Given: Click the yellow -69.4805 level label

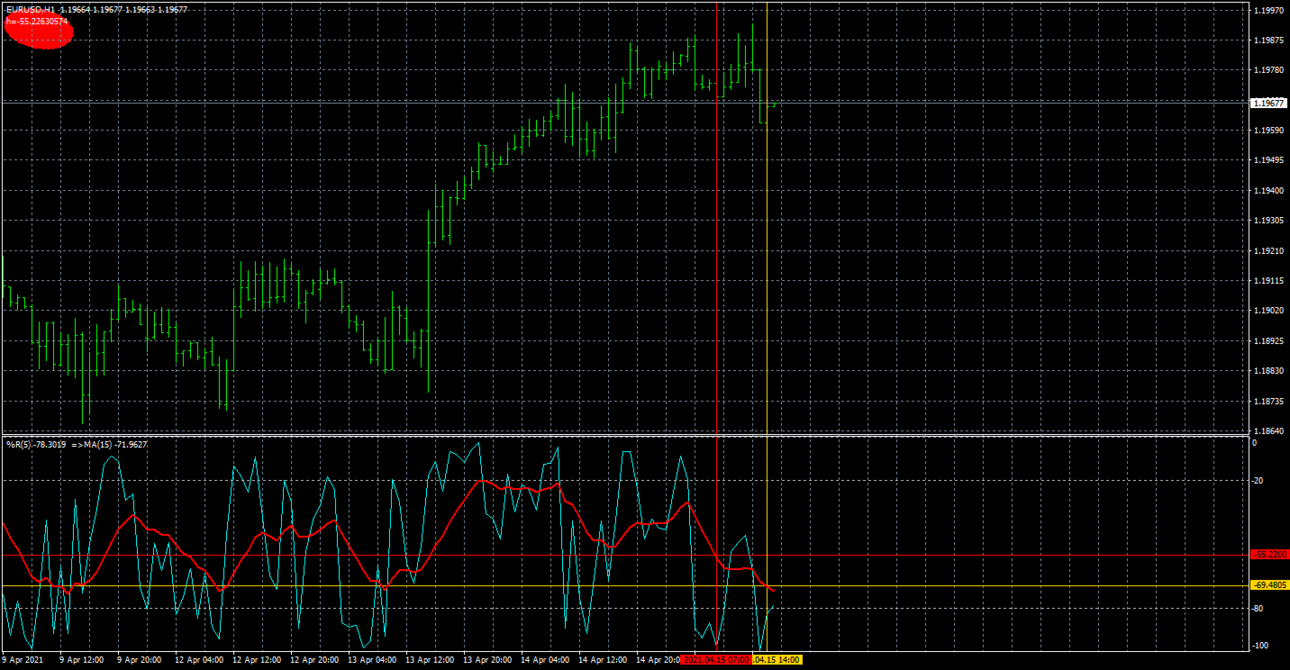Looking at the screenshot, I should pos(1269,585).
